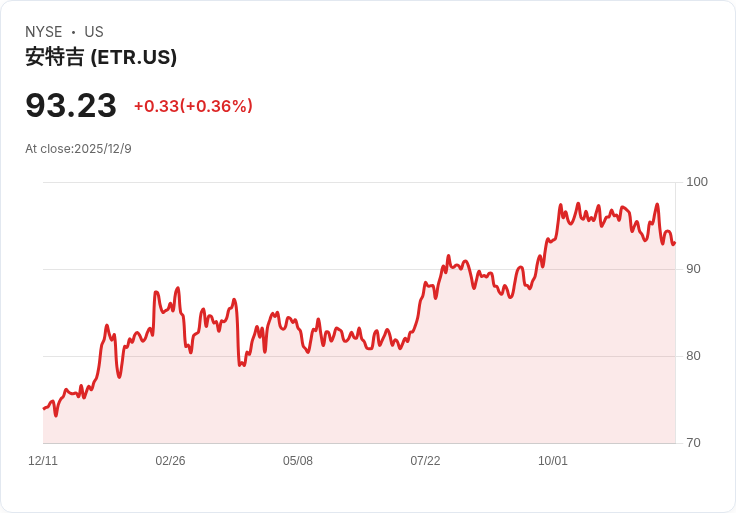This screenshot has width=736, height=513.
Task: Click the red +0.33(+0.36%) change value
Action: (193, 106)
